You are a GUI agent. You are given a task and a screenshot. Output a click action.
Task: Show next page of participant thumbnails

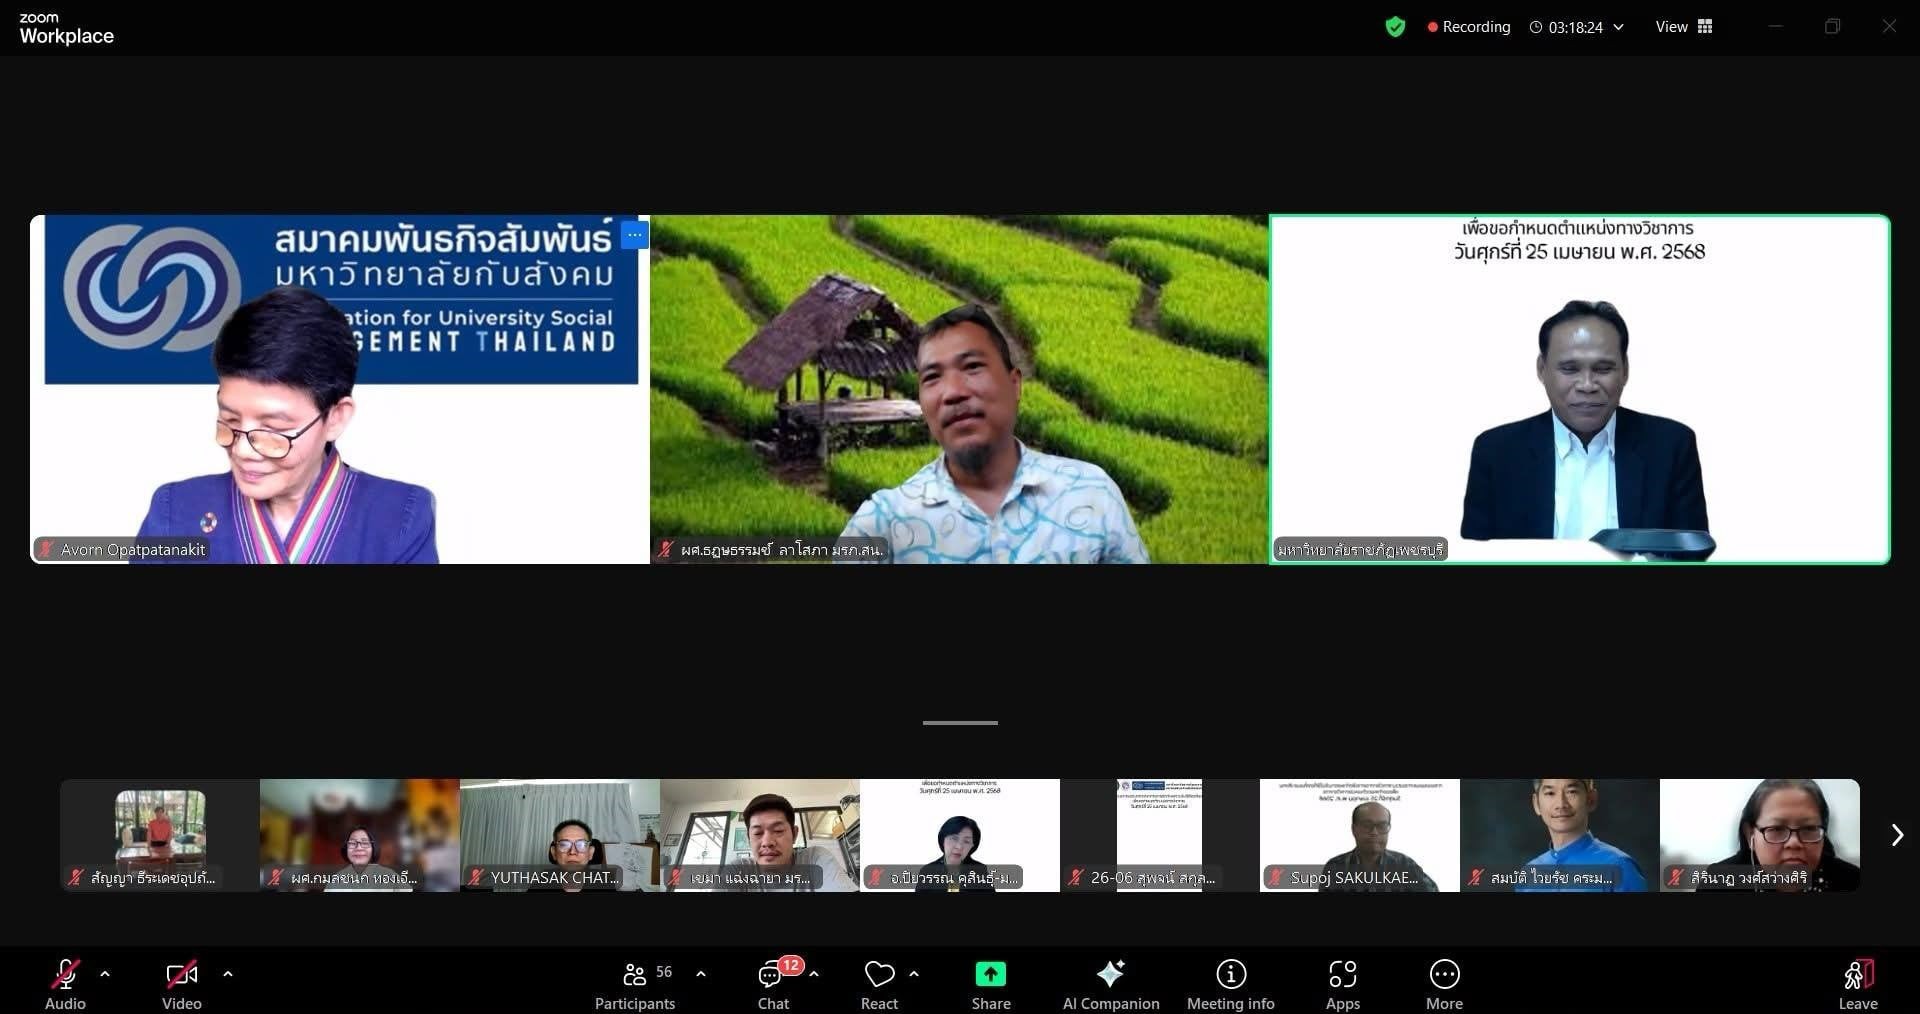tap(1897, 835)
